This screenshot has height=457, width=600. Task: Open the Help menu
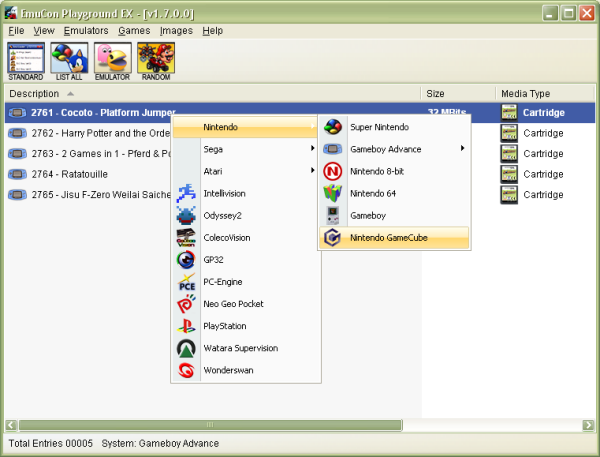213,31
